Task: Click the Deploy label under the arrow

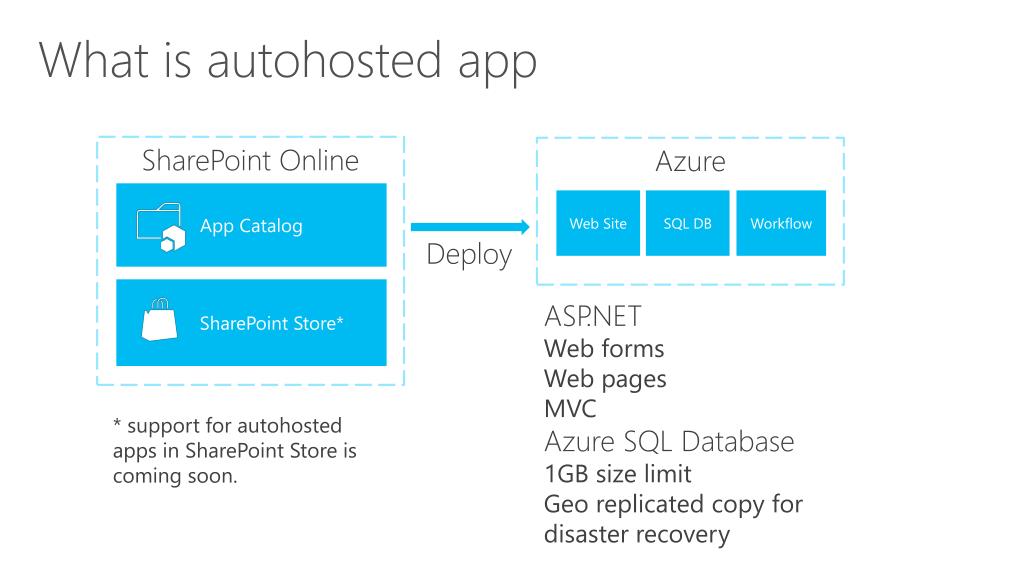Action: (x=469, y=255)
